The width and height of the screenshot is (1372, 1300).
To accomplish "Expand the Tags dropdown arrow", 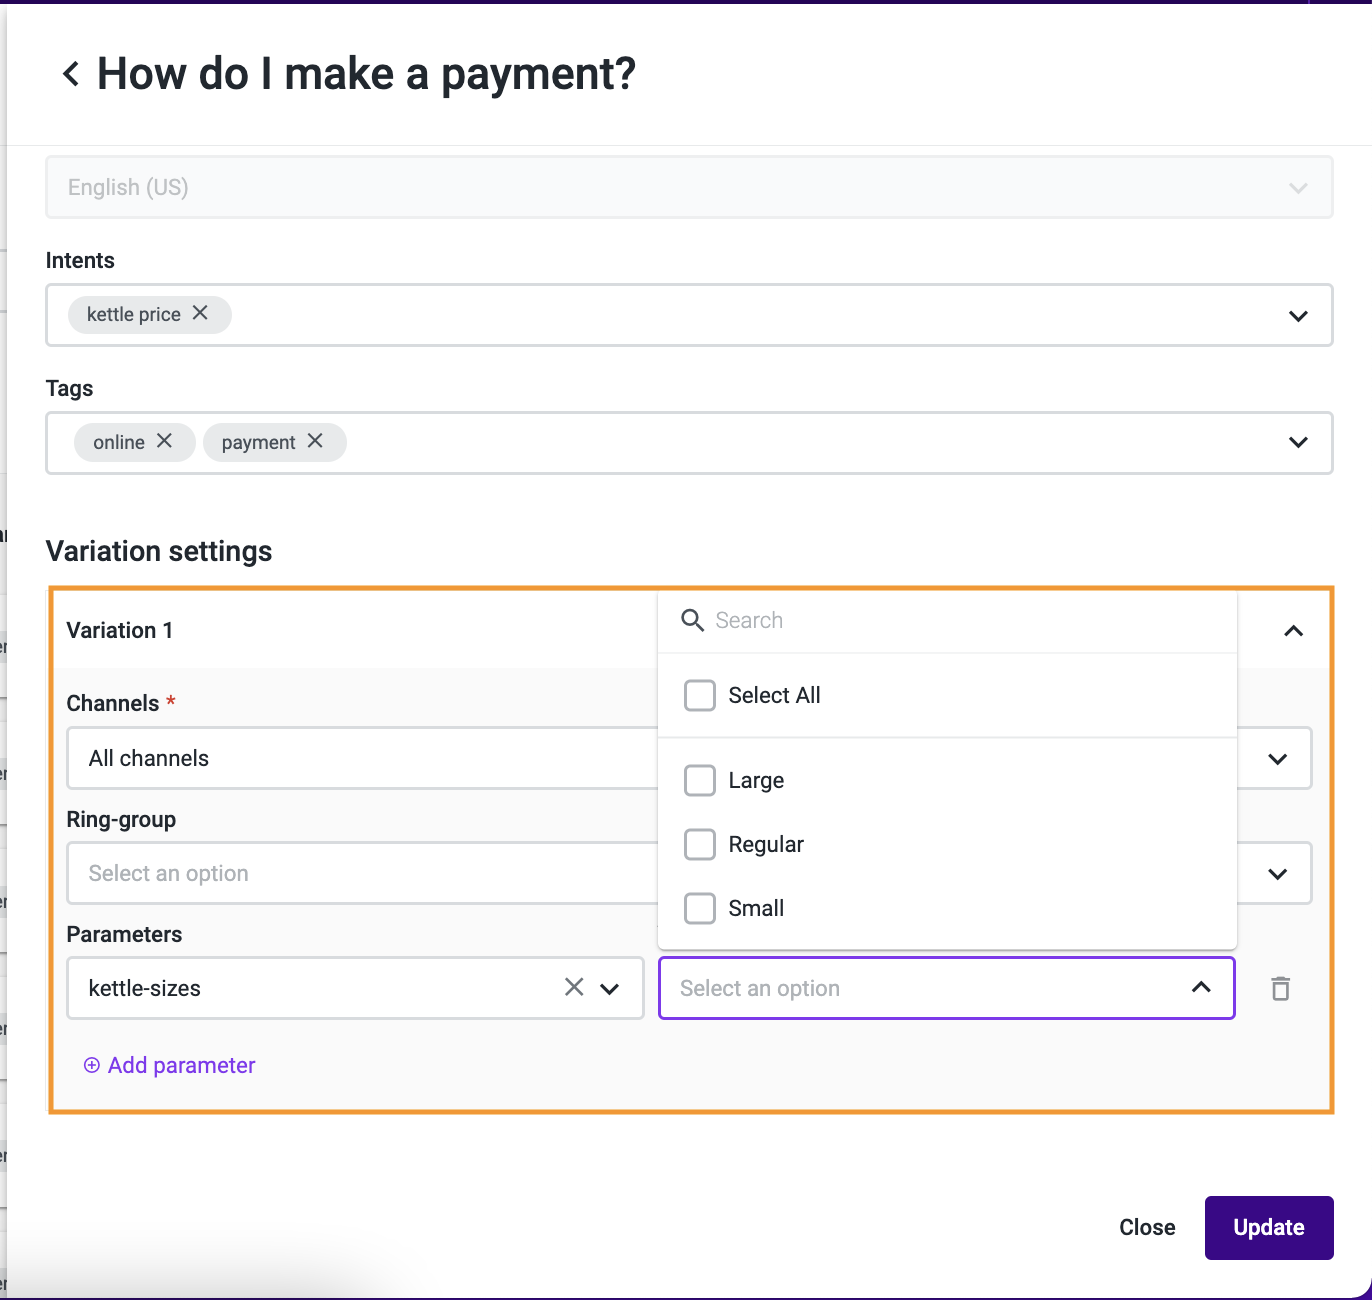I will (x=1298, y=442).
